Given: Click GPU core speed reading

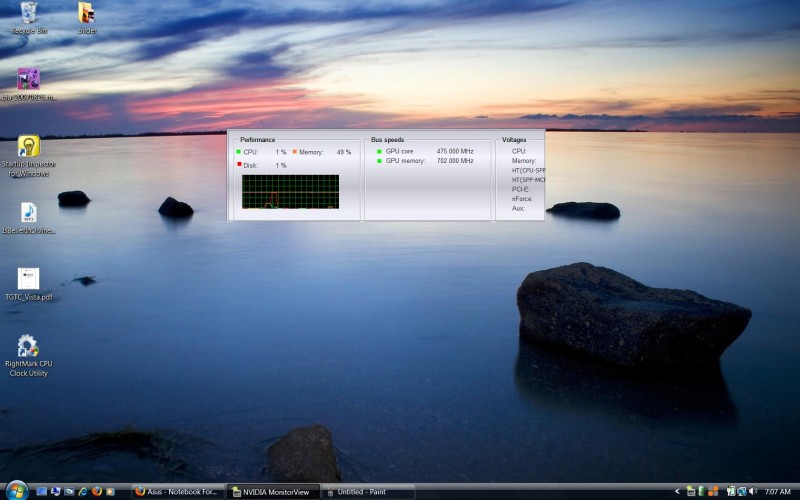Looking at the screenshot, I should point(455,151).
